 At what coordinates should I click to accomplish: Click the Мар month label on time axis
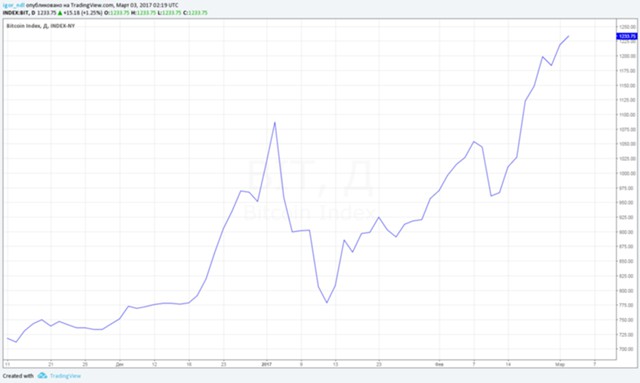point(560,364)
